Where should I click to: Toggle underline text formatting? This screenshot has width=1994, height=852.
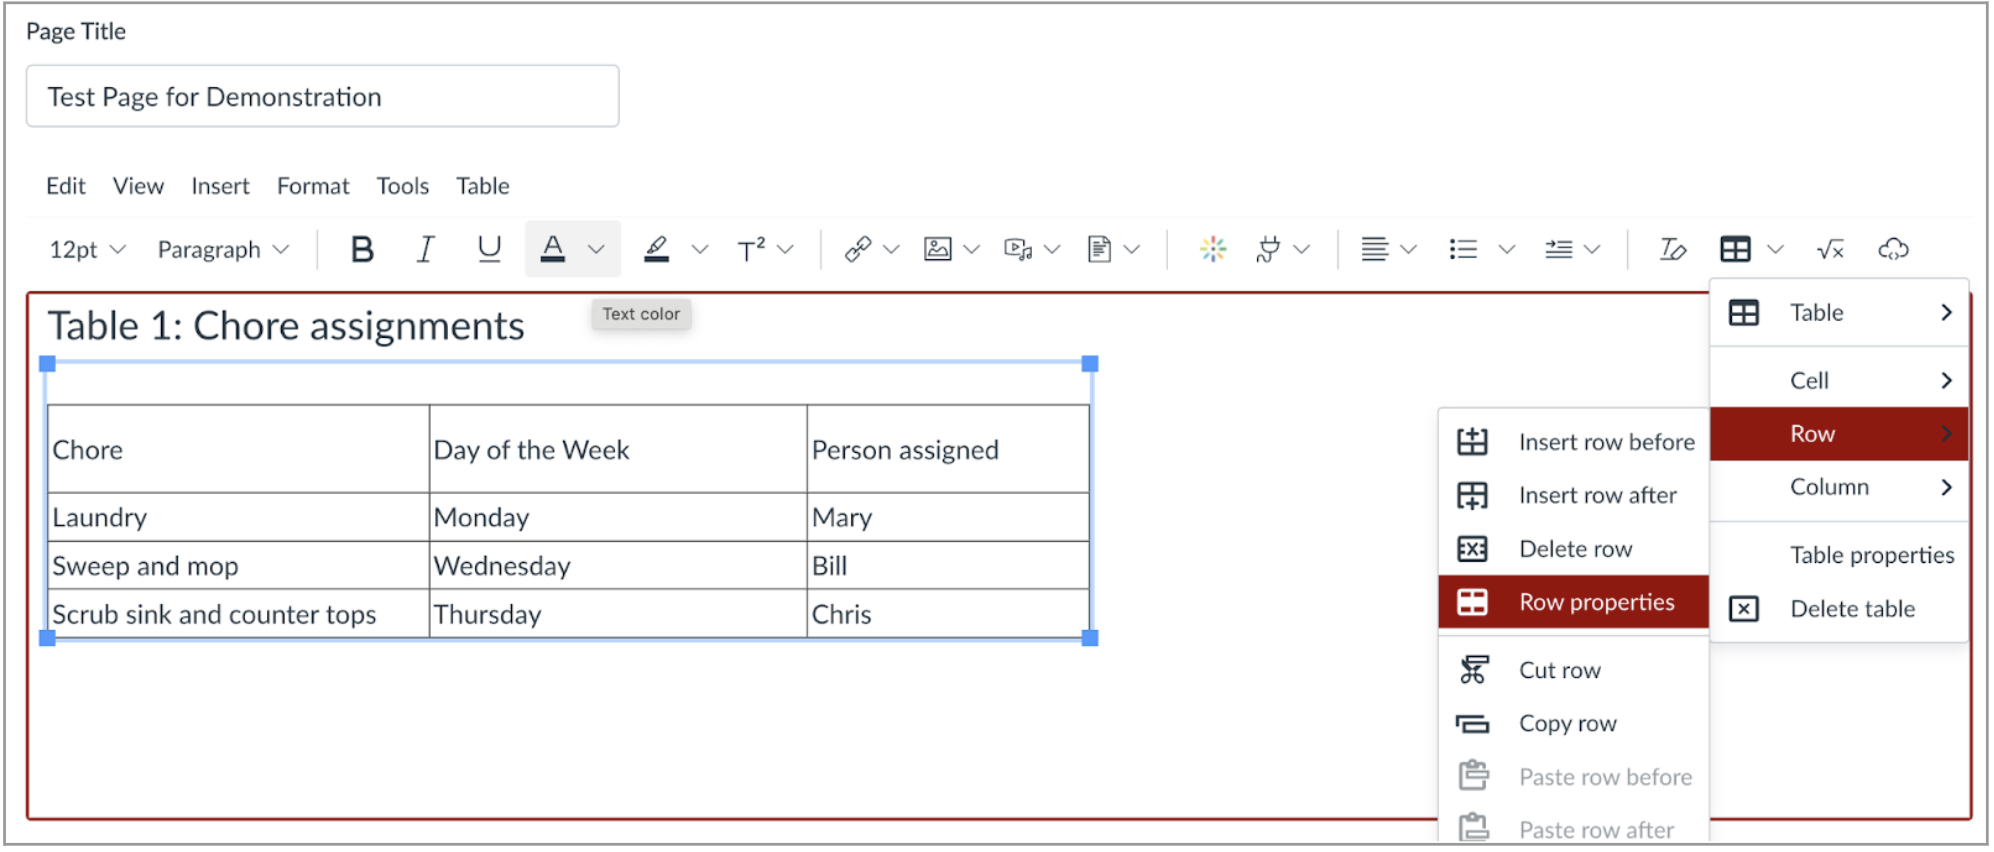[x=489, y=249]
